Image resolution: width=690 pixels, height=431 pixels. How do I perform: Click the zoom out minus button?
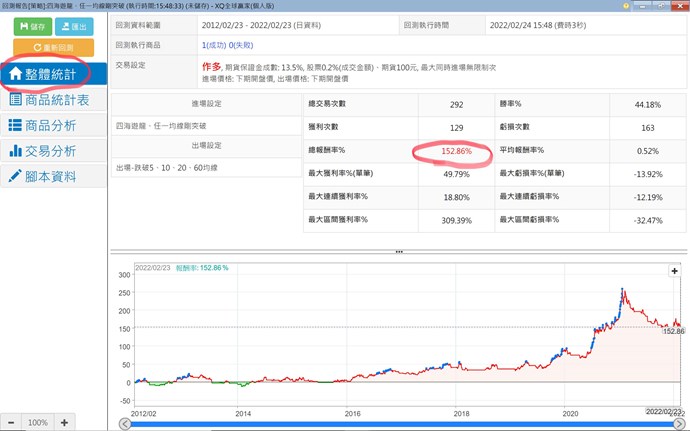[11, 422]
